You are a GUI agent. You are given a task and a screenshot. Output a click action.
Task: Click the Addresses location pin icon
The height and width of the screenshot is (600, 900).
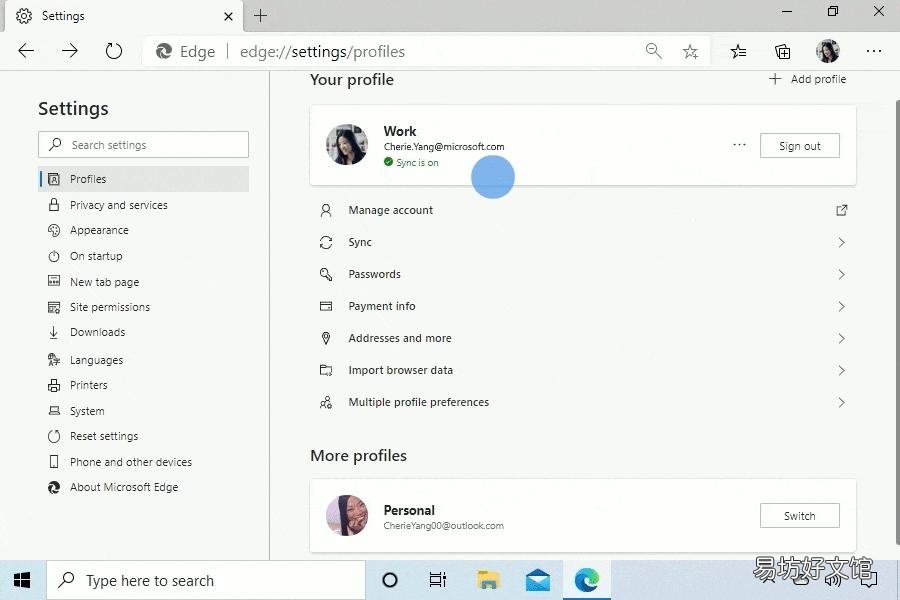pyautogui.click(x=326, y=339)
